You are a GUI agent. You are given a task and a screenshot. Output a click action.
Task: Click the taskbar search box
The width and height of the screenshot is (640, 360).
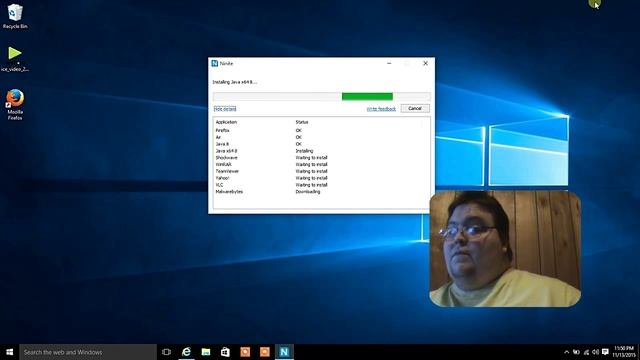tap(88, 352)
